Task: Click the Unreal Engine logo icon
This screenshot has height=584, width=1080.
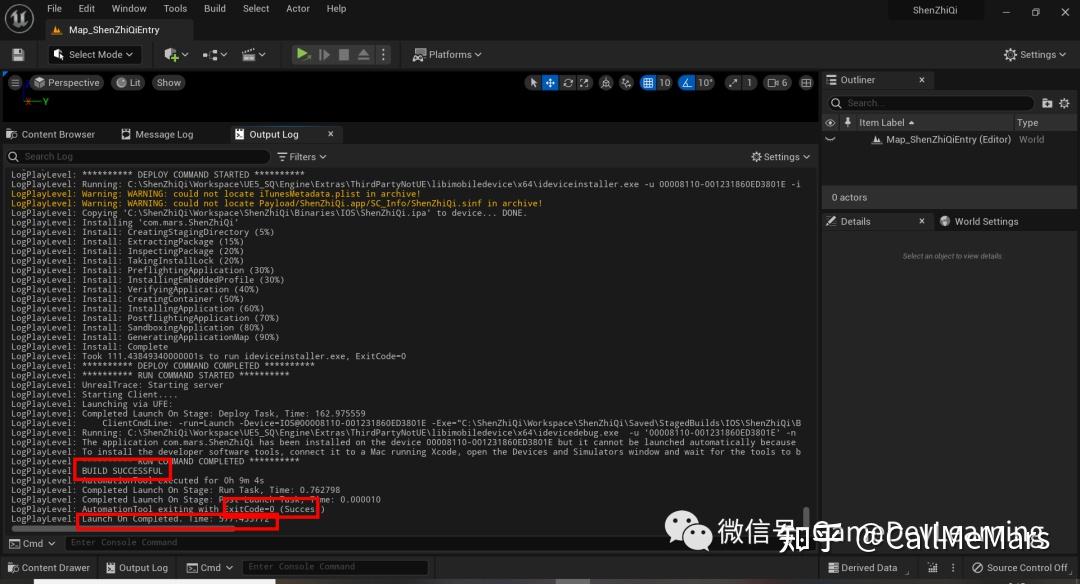Action: click(19, 18)
